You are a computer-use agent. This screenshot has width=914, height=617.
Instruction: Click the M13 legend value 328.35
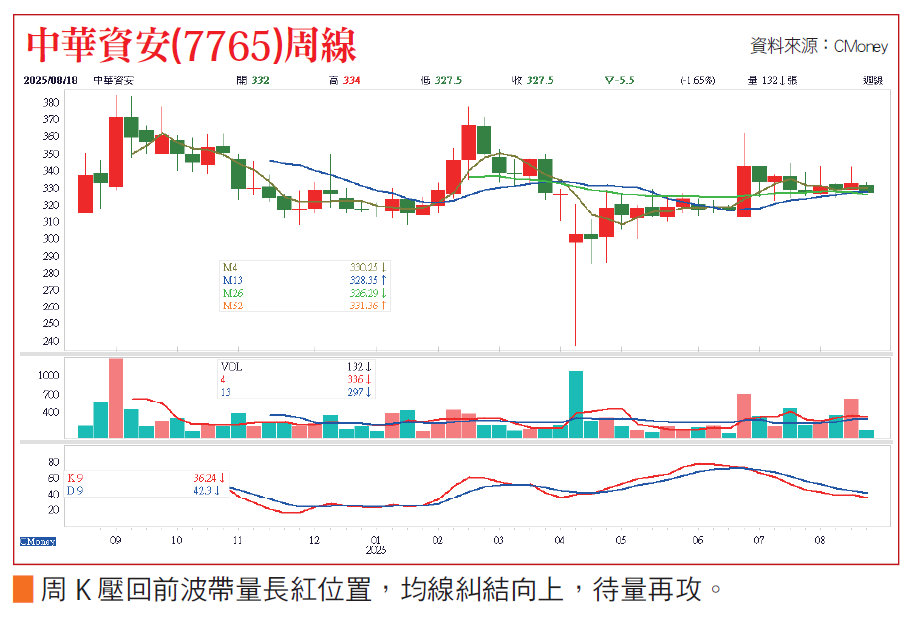pyautogui.click(x=364, y=280)
